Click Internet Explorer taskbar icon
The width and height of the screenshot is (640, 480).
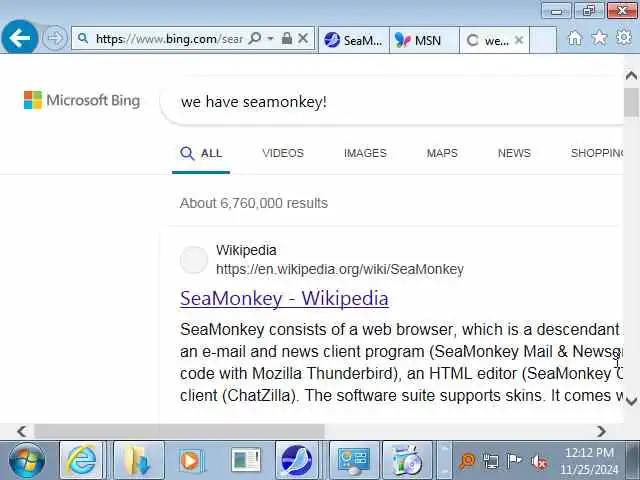[81, 460]
